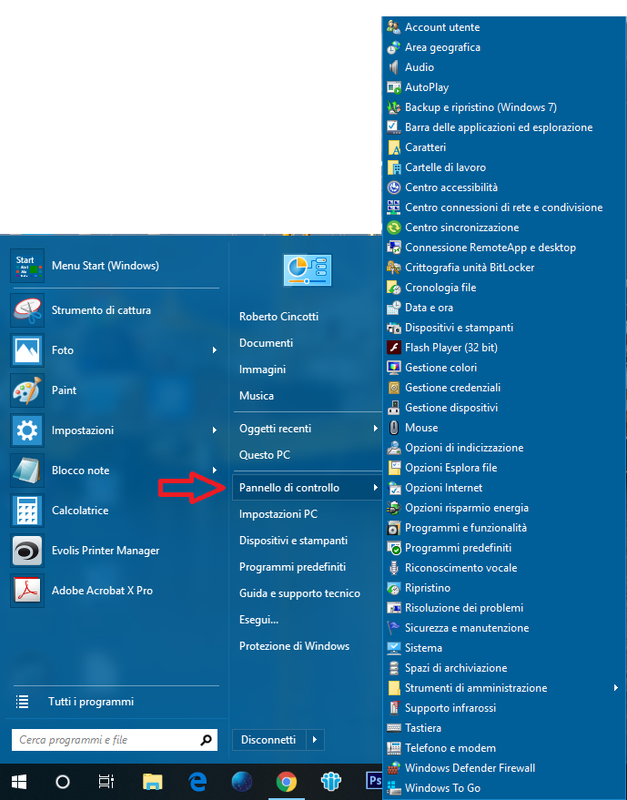
Task: Open Dispositivi e stampanti in Start menu column
Action: 293,541
